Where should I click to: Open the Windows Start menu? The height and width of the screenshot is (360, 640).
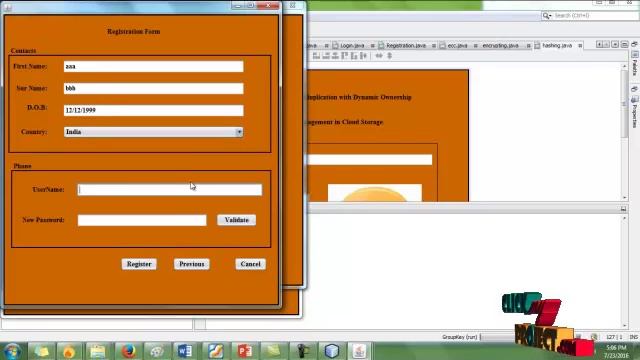point(13,351)
